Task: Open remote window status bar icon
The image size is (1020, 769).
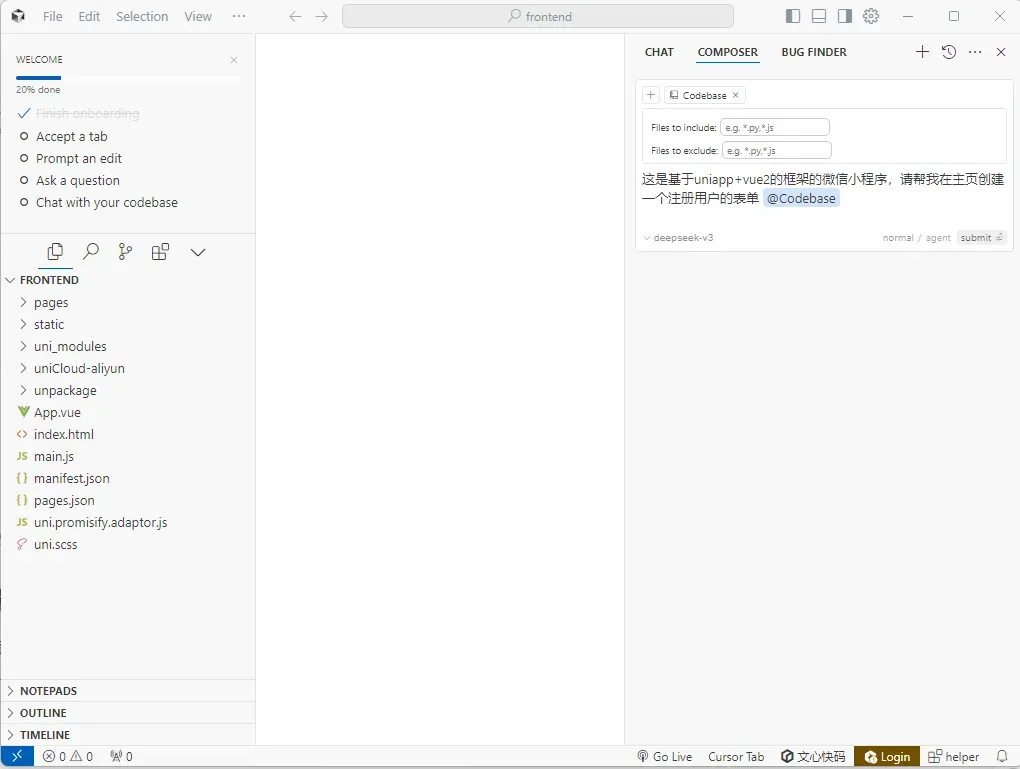Action: (18, 757)
